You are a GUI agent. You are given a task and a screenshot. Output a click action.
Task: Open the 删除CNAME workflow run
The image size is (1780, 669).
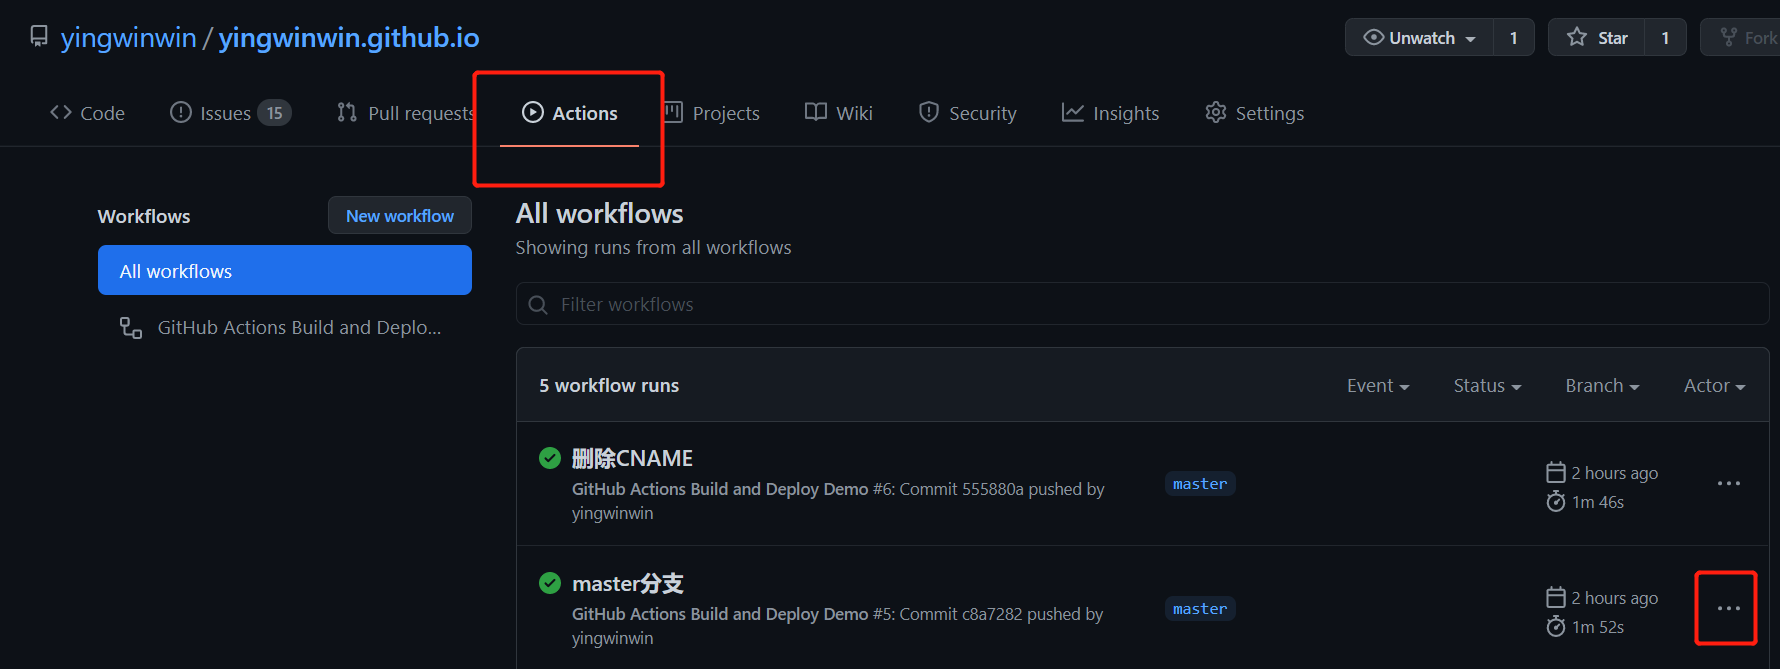[632, 459]
